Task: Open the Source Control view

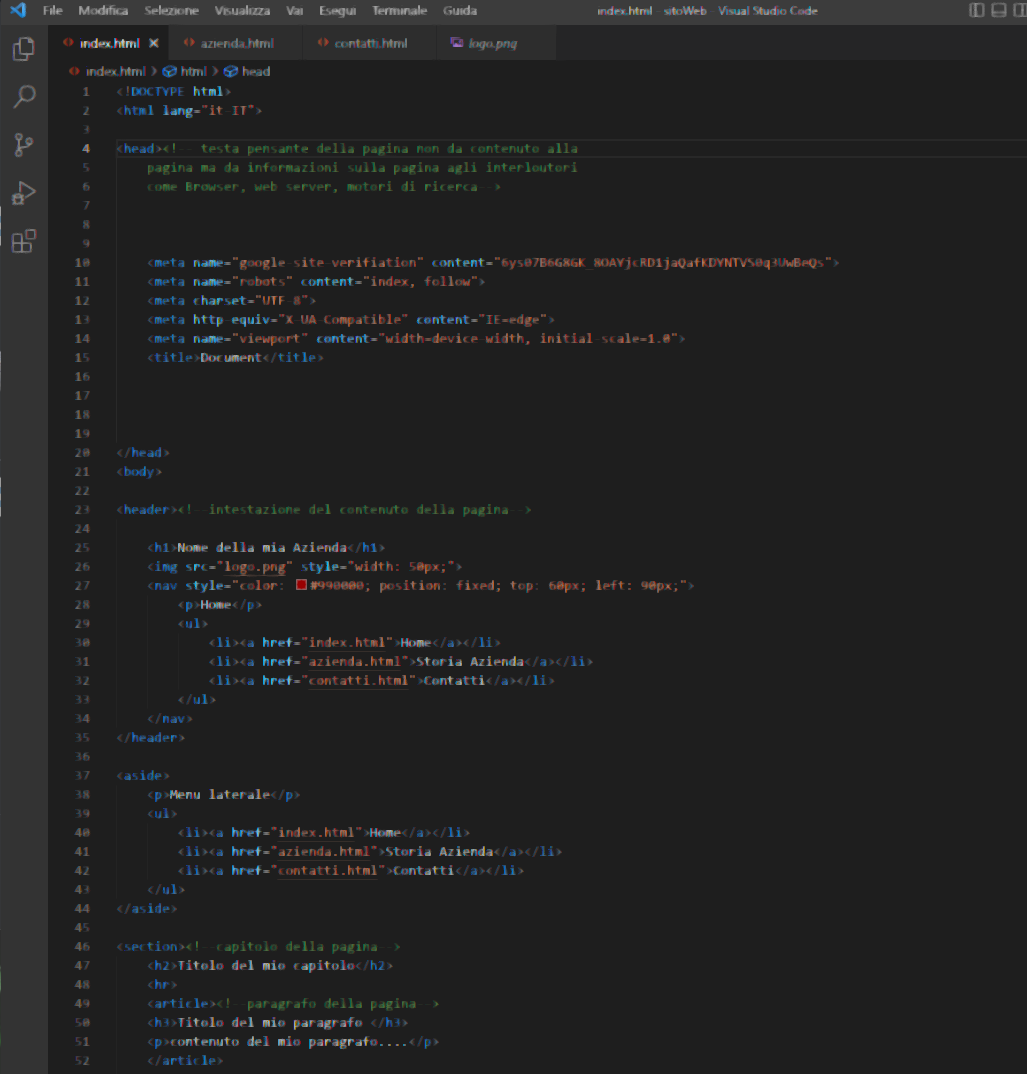Action: [x=24, y=145]
